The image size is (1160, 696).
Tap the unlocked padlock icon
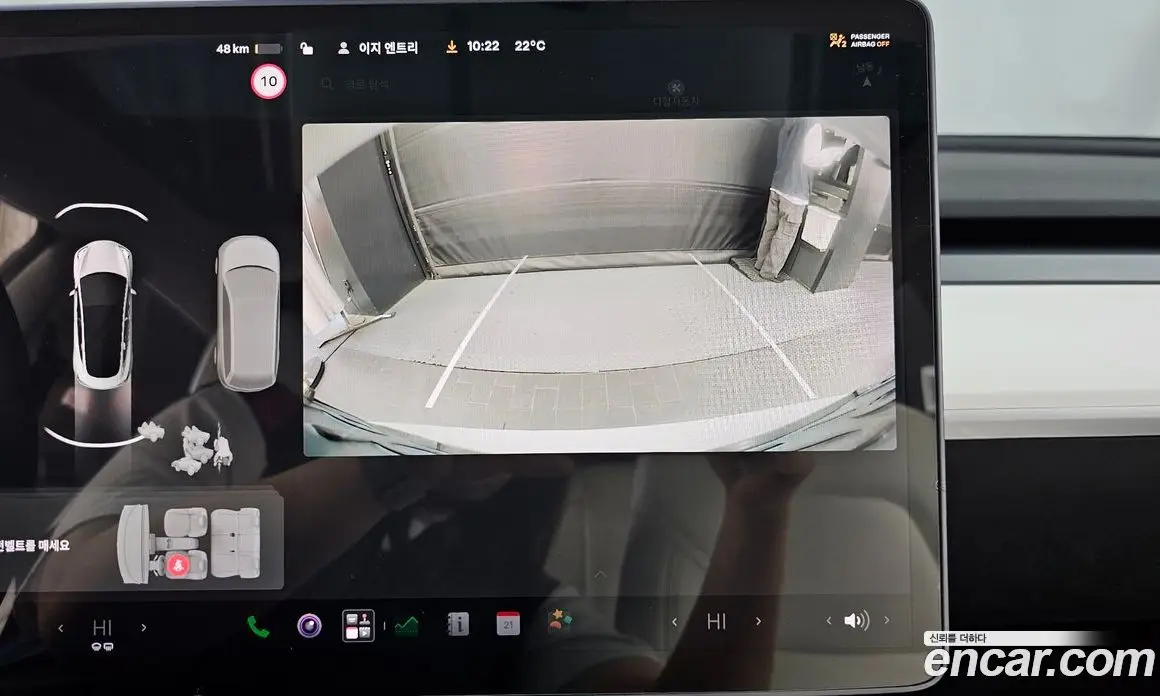click(x=306, y=48)
